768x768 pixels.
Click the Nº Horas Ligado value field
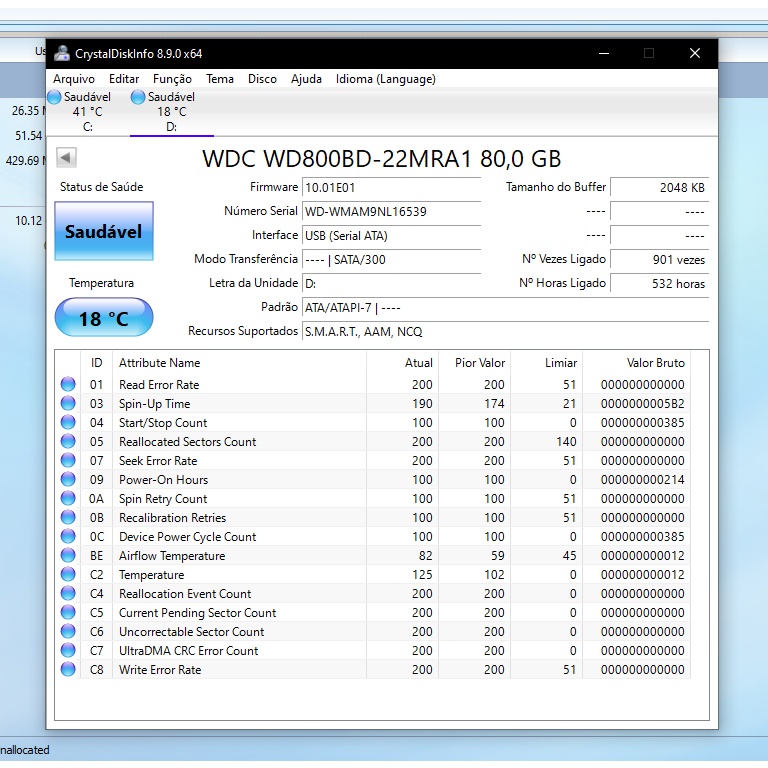659,283
